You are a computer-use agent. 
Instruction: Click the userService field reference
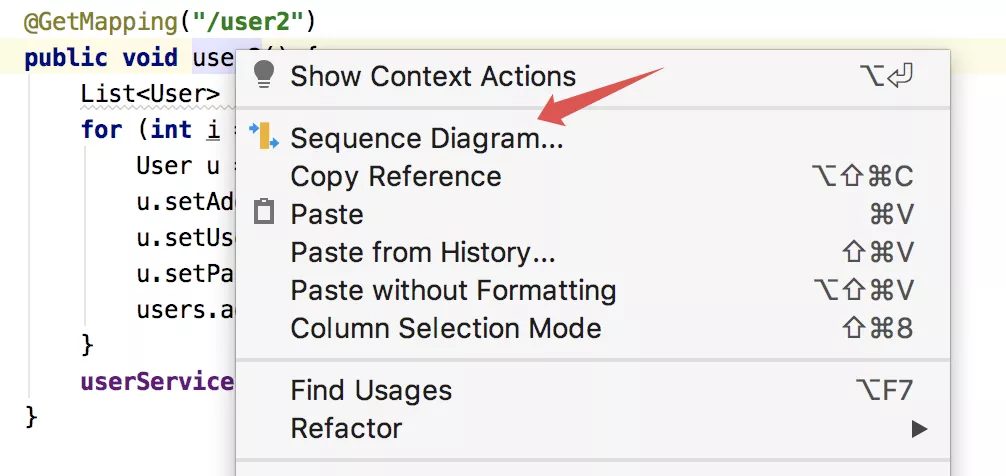[x=157, y=381]
